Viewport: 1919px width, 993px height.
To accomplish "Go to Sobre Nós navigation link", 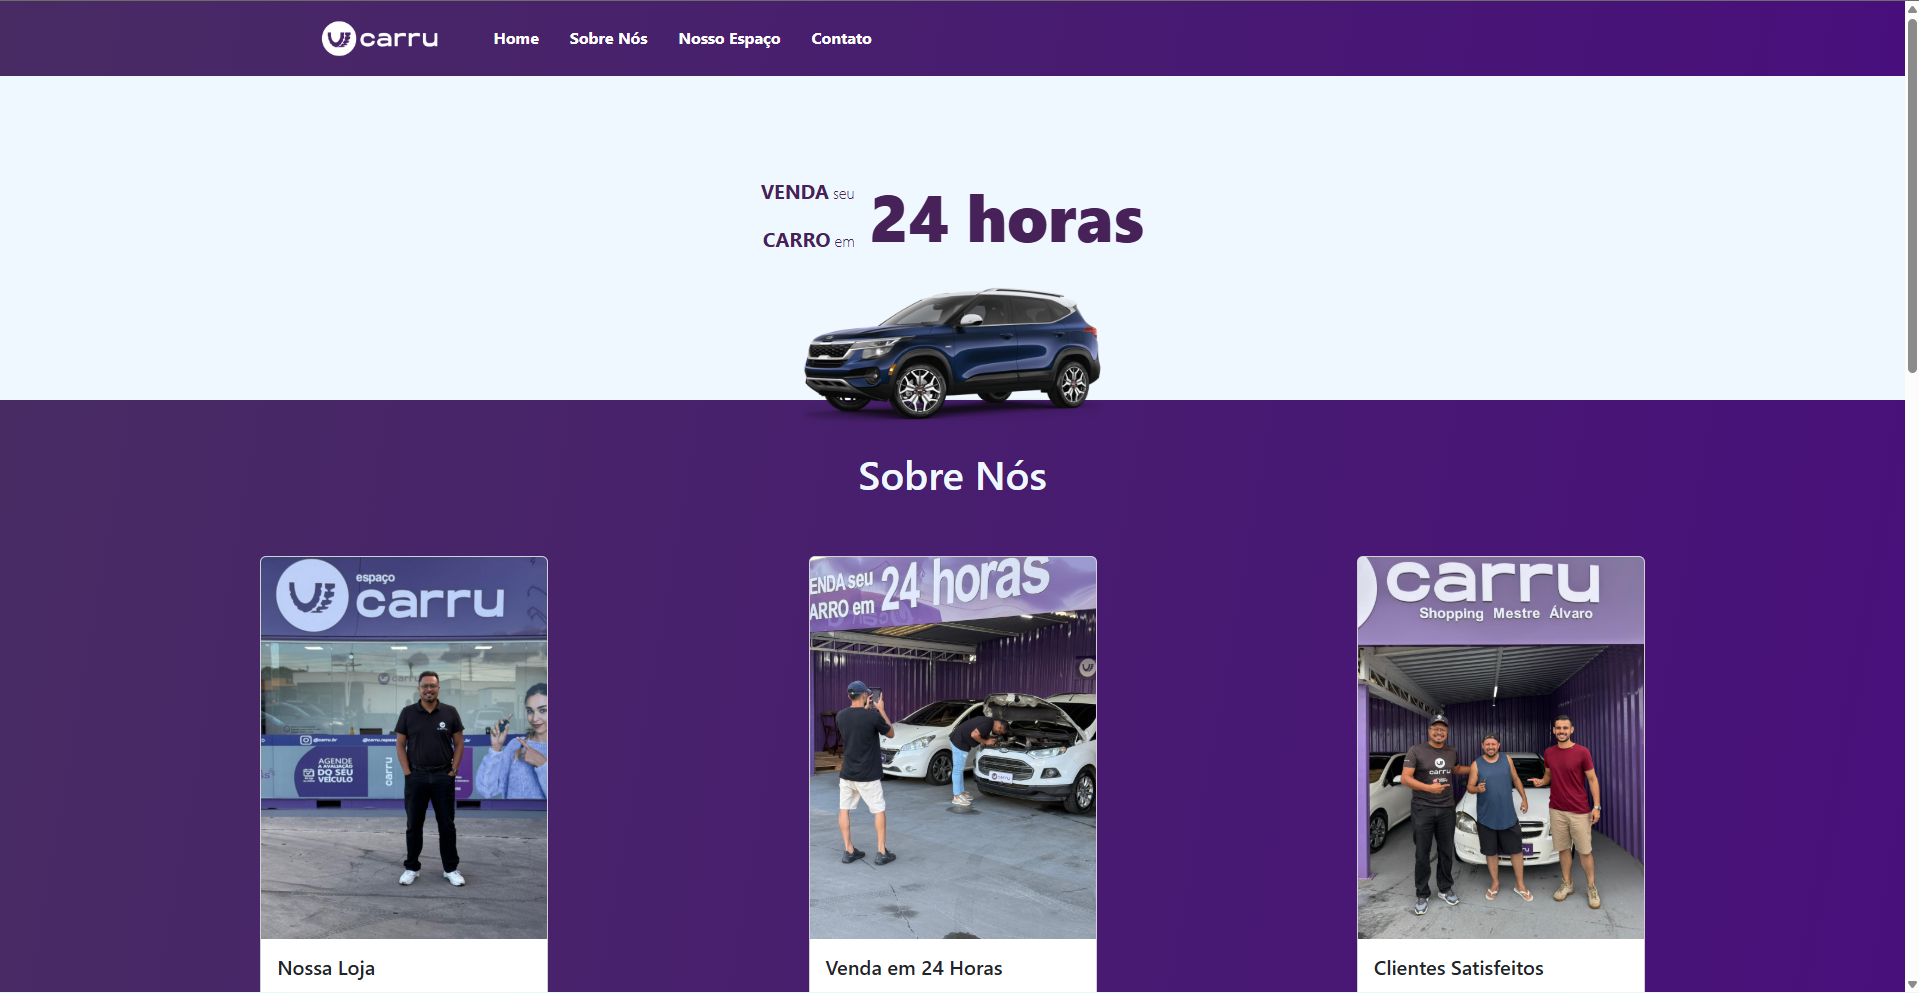I will coord(608,39).
